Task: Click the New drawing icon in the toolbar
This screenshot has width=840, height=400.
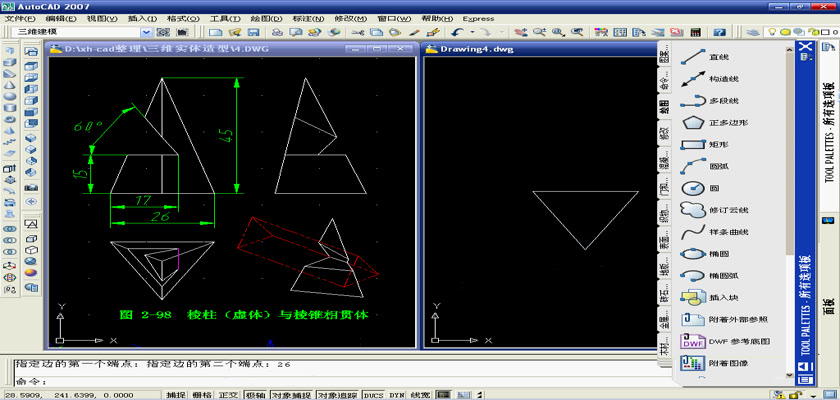Action: click(x=215, y=32)
